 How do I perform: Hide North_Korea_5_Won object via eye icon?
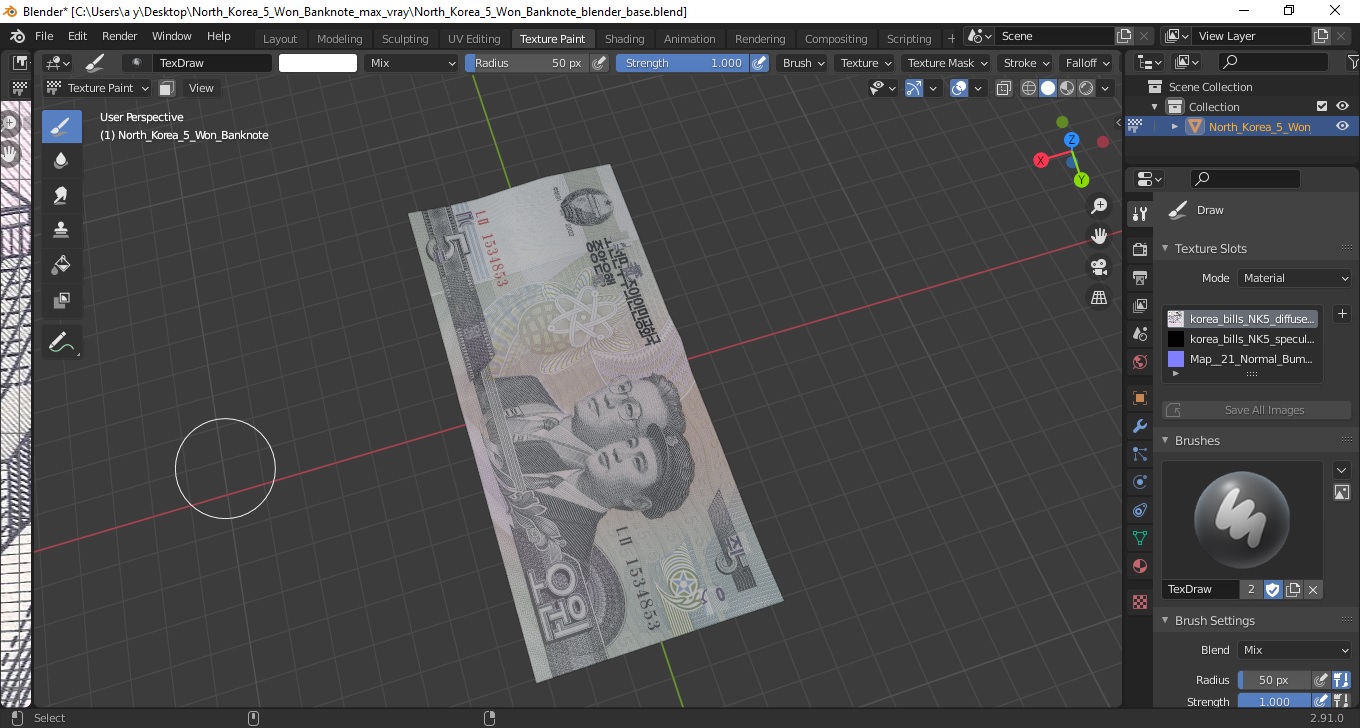(1342, 126)
